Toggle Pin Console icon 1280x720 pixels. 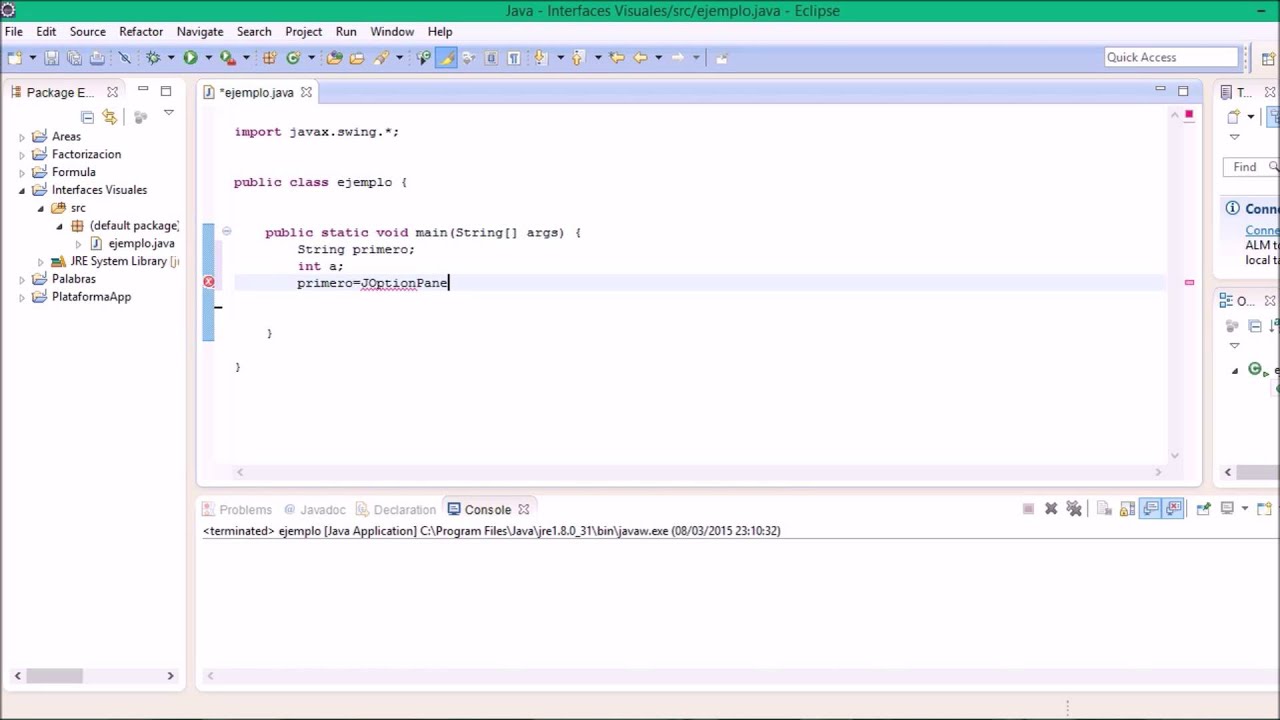[x=1203, y=509]
